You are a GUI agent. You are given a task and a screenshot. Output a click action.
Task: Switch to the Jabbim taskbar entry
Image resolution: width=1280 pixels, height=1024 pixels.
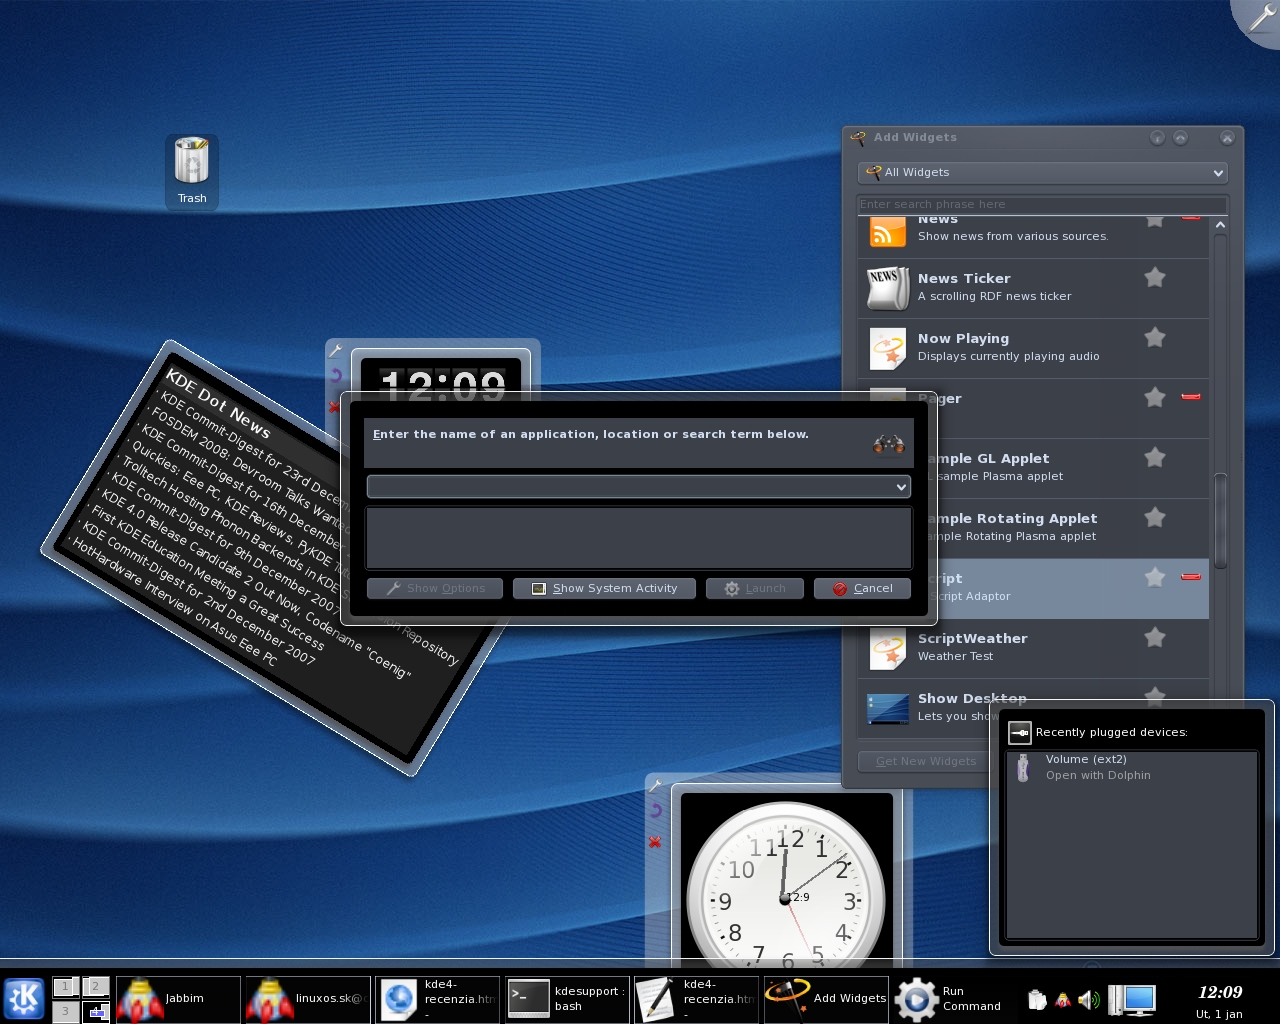178,999
